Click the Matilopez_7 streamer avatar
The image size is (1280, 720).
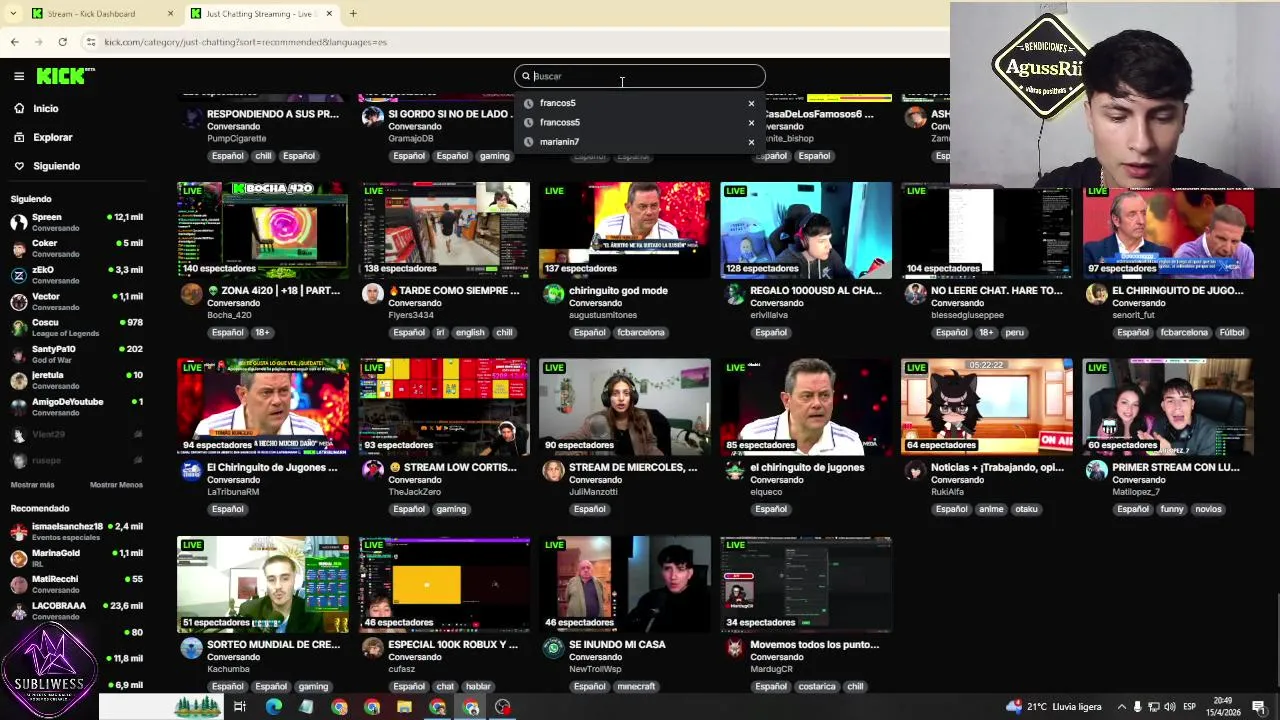pyautogui.click(x=1096, y=471)
